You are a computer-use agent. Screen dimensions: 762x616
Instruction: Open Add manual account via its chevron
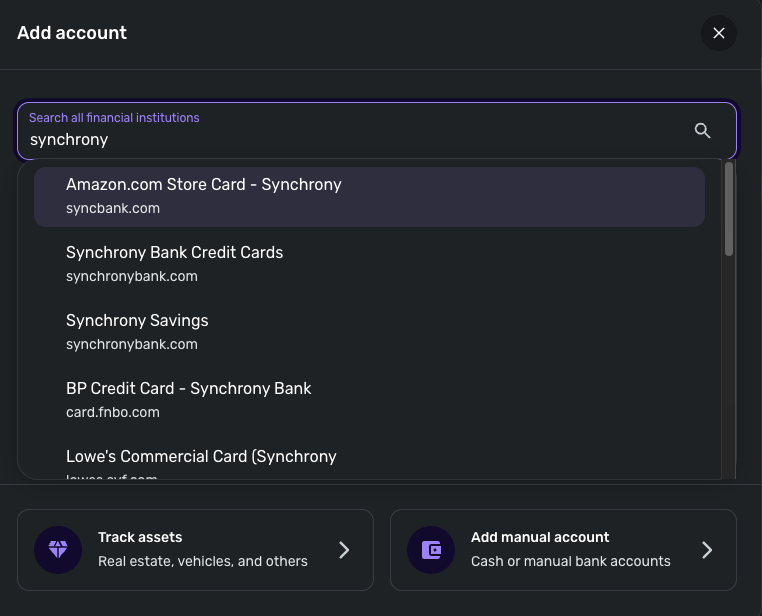[x=707, y=549]
